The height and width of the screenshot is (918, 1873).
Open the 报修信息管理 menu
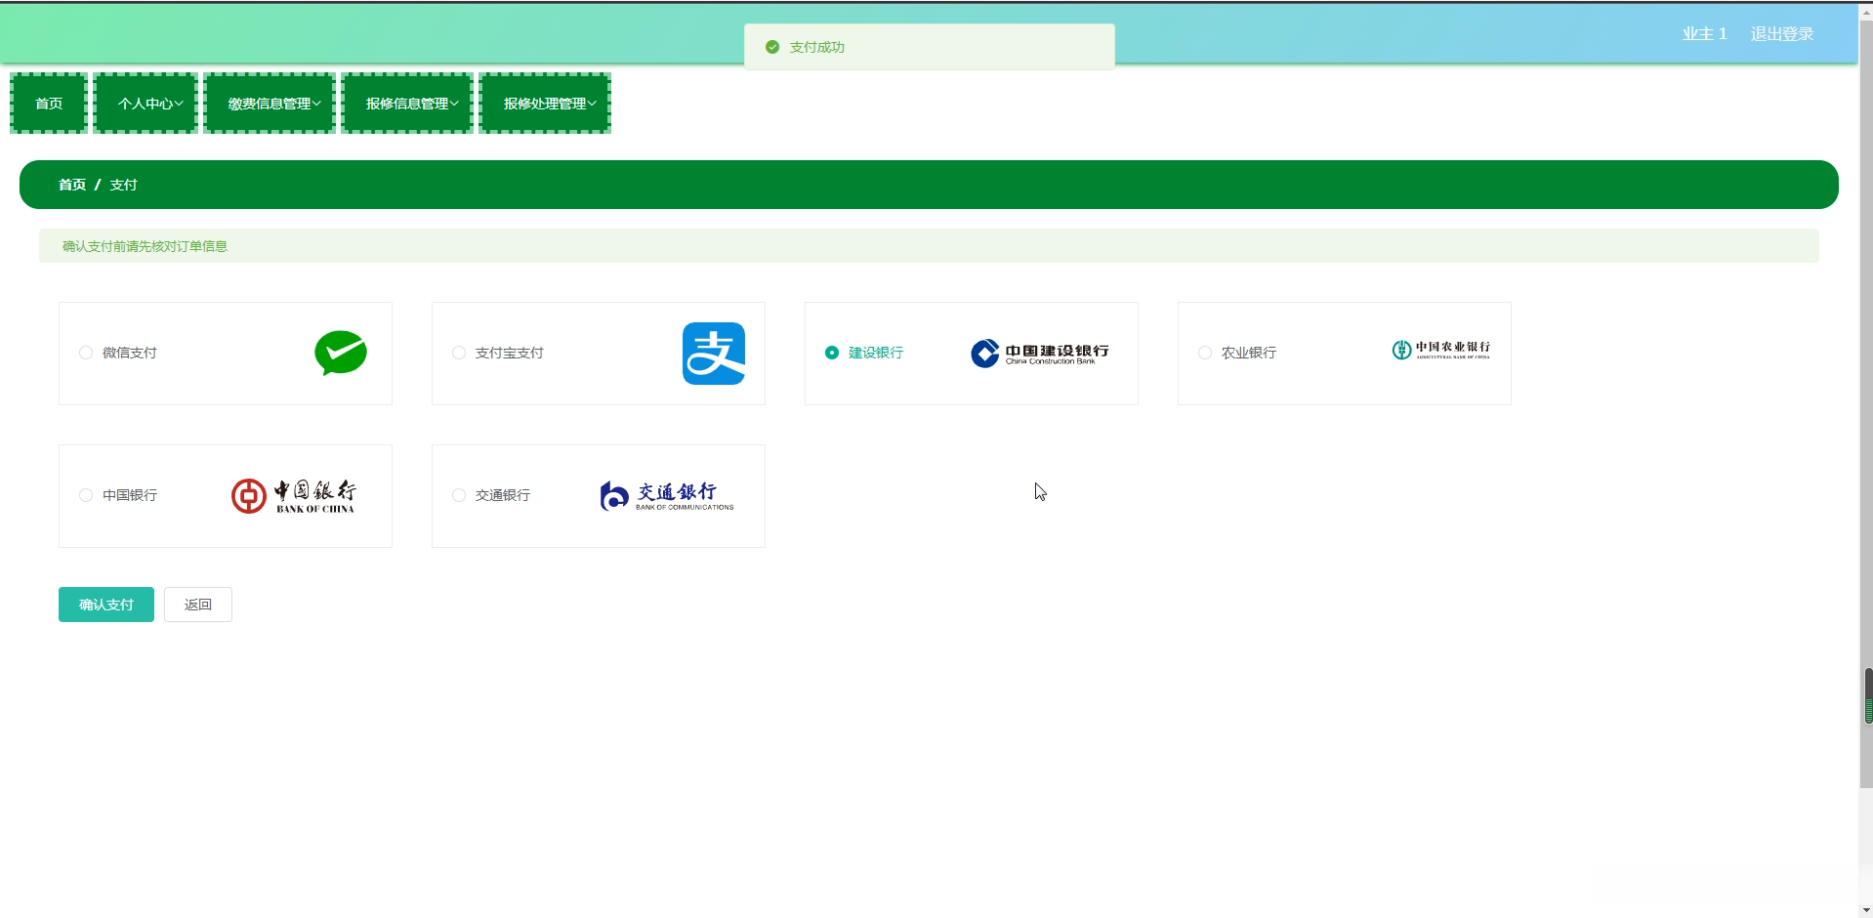coord(408,103)
